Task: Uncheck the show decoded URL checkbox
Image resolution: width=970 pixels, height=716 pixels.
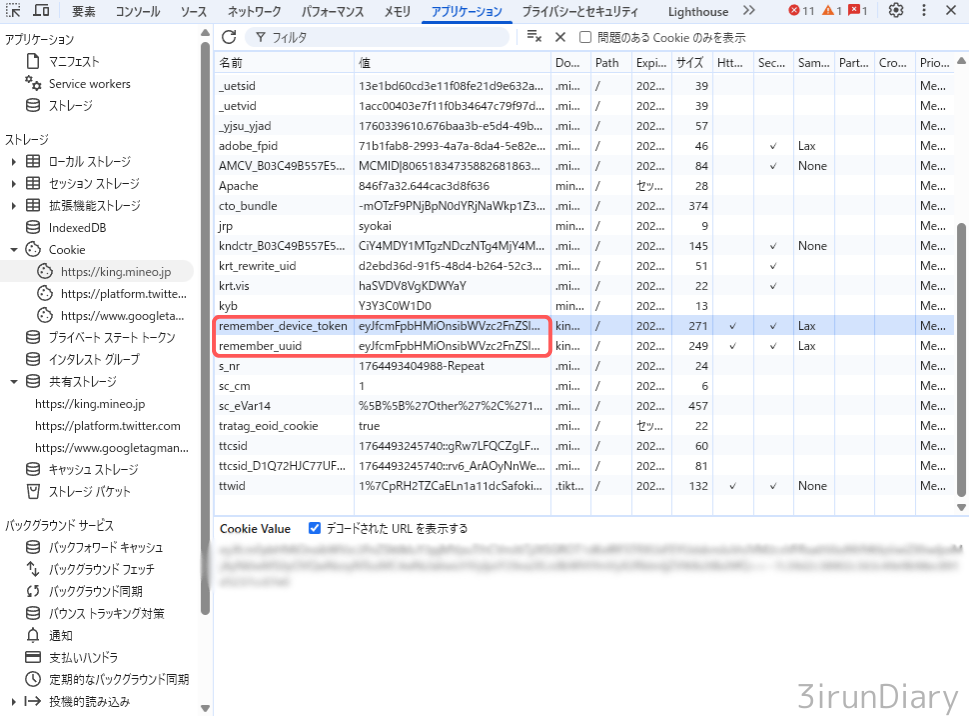Action: 315,528
